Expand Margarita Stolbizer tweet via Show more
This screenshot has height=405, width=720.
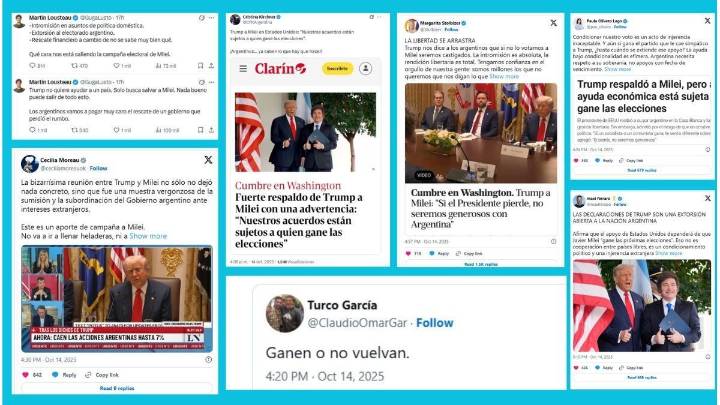coord(504,76)
